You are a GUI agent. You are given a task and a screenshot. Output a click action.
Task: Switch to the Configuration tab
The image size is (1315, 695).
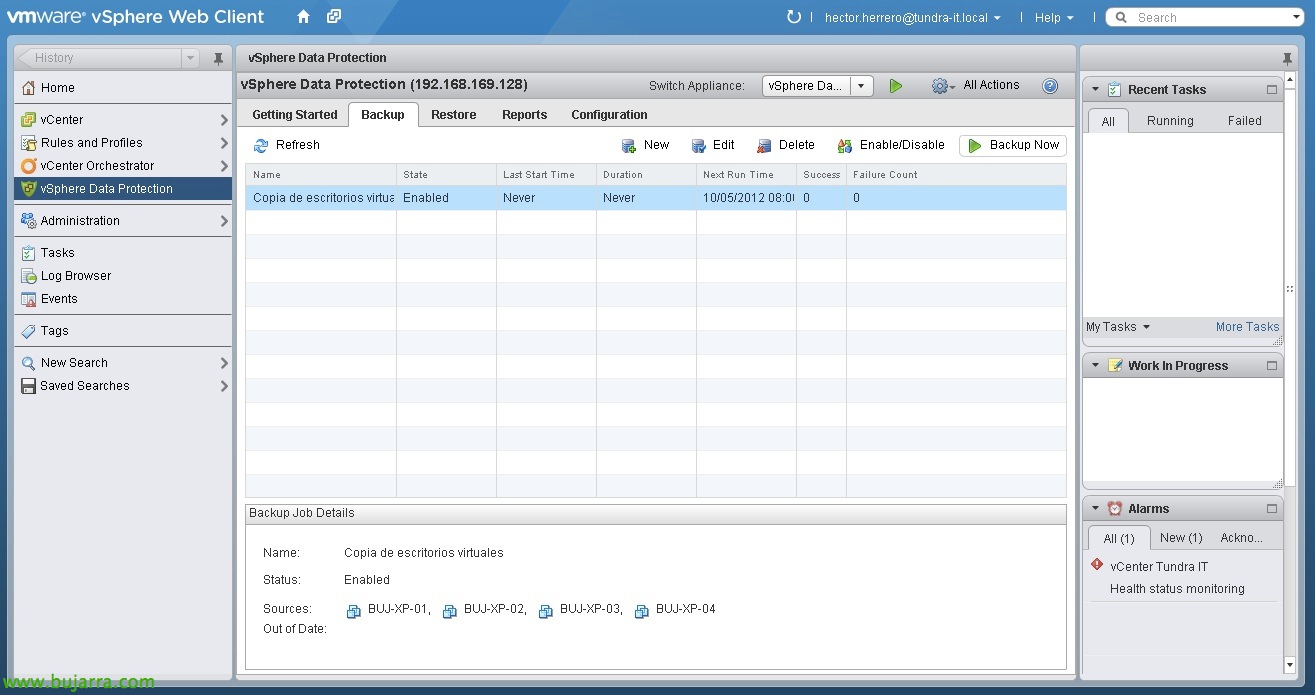point(609,115)
